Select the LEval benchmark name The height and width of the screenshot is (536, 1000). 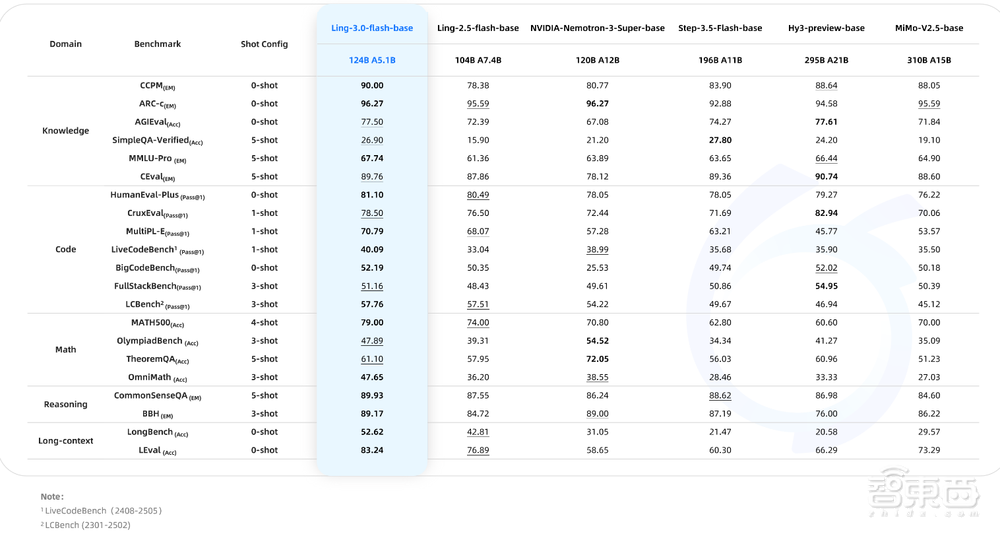(158, 450)
